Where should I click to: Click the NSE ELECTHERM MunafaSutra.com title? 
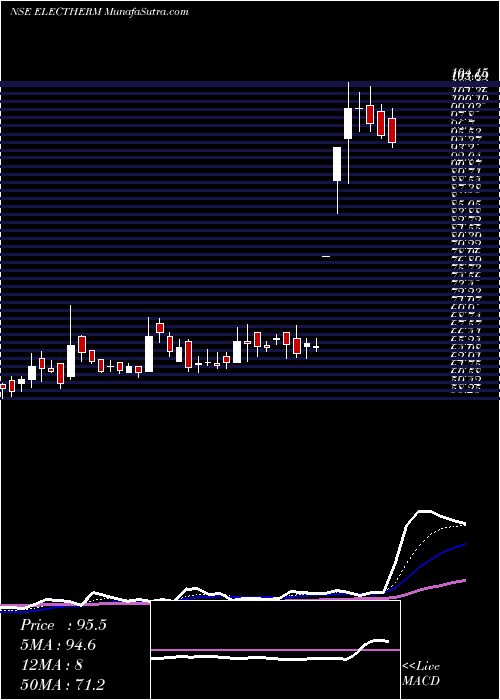coord(99,12)
